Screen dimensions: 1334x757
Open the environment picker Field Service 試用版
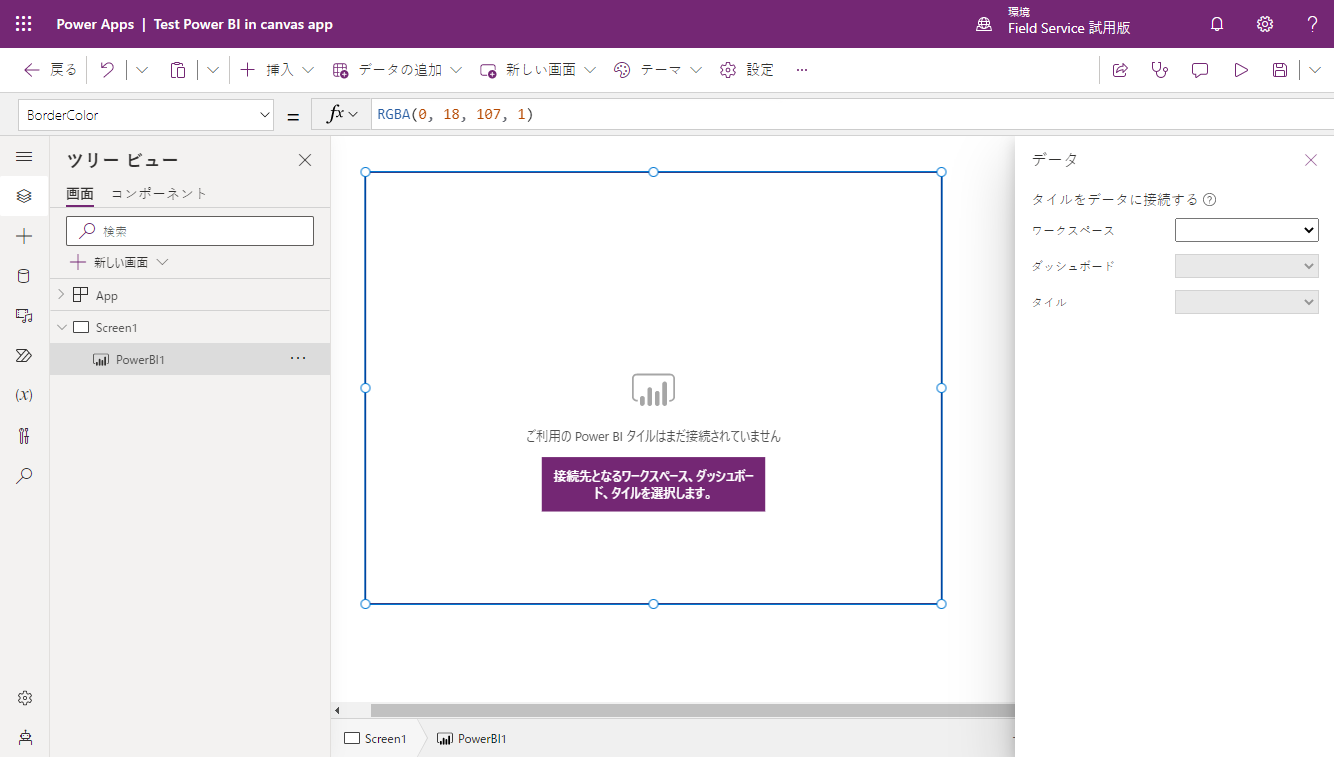1055,21
